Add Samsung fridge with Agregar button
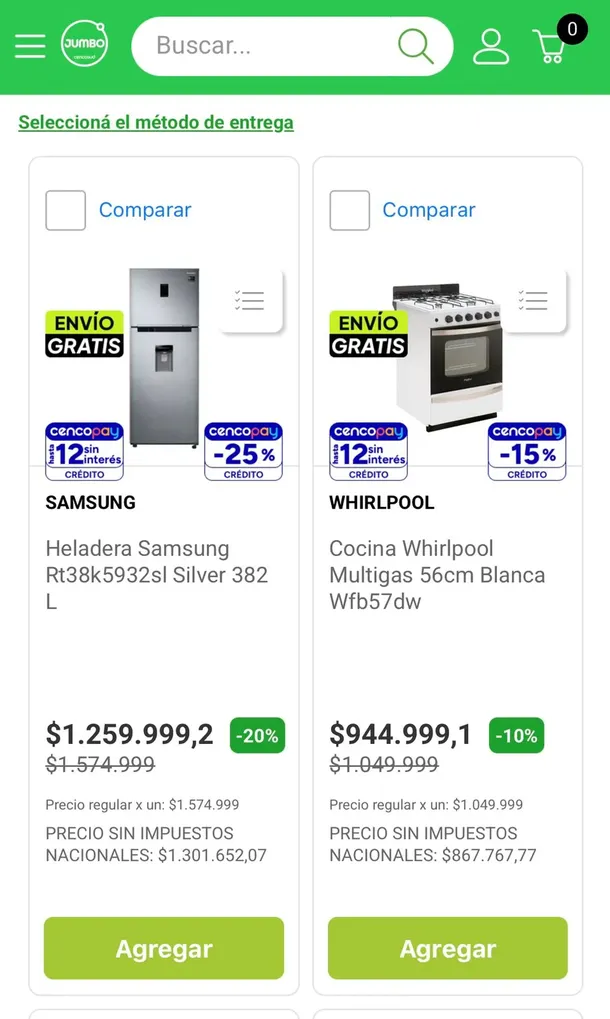Screen dimensions: 610x1019 (164, 948)
